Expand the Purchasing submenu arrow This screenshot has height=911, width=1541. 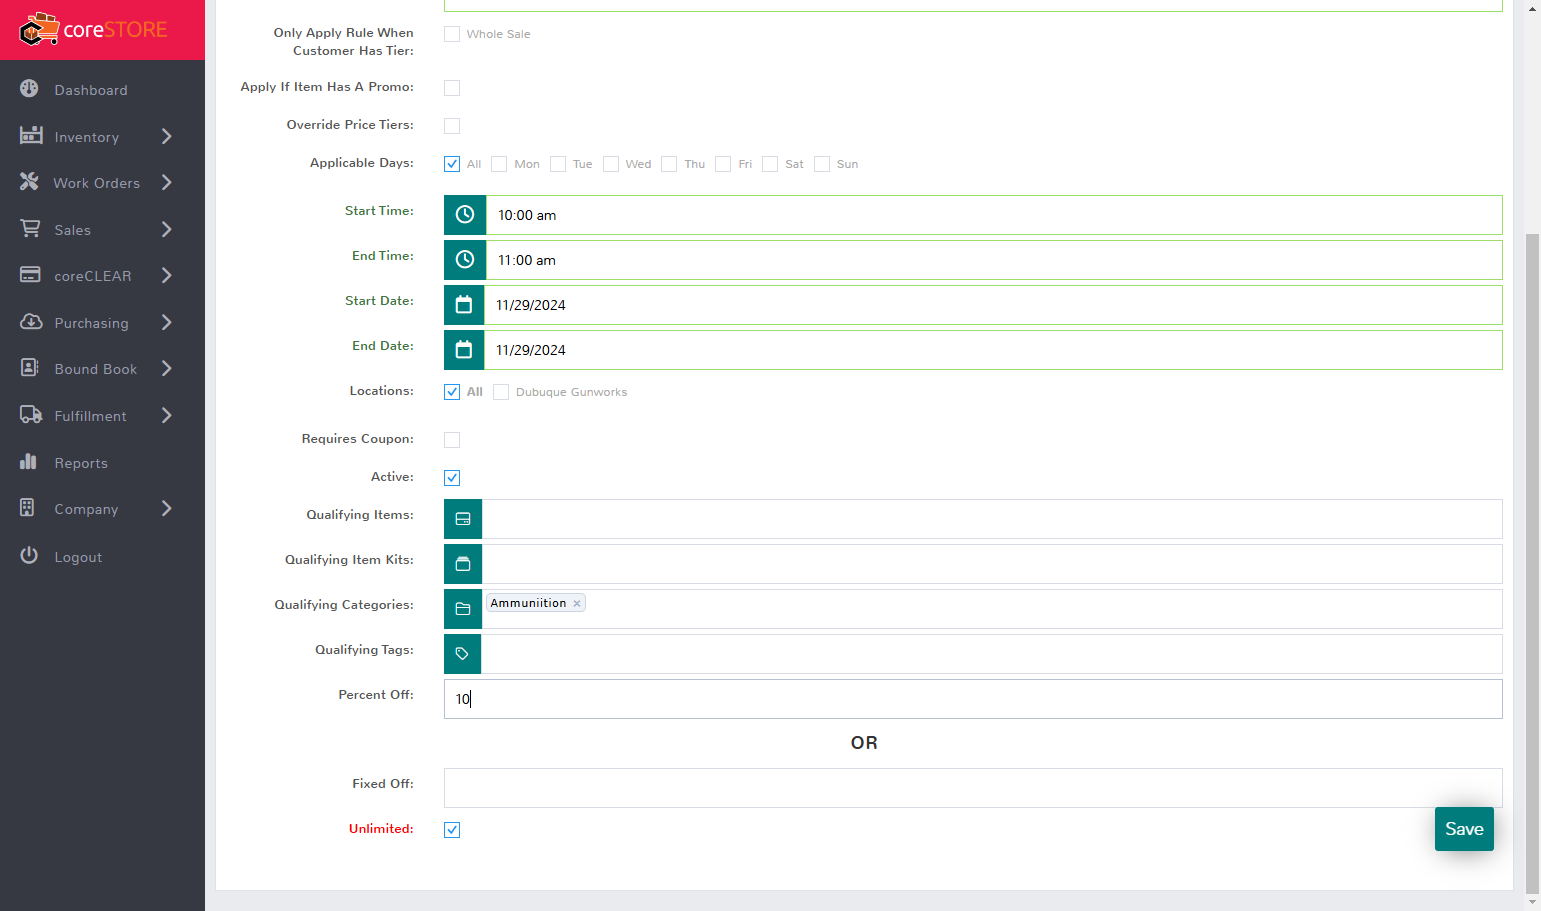click(x=167, y=322)
